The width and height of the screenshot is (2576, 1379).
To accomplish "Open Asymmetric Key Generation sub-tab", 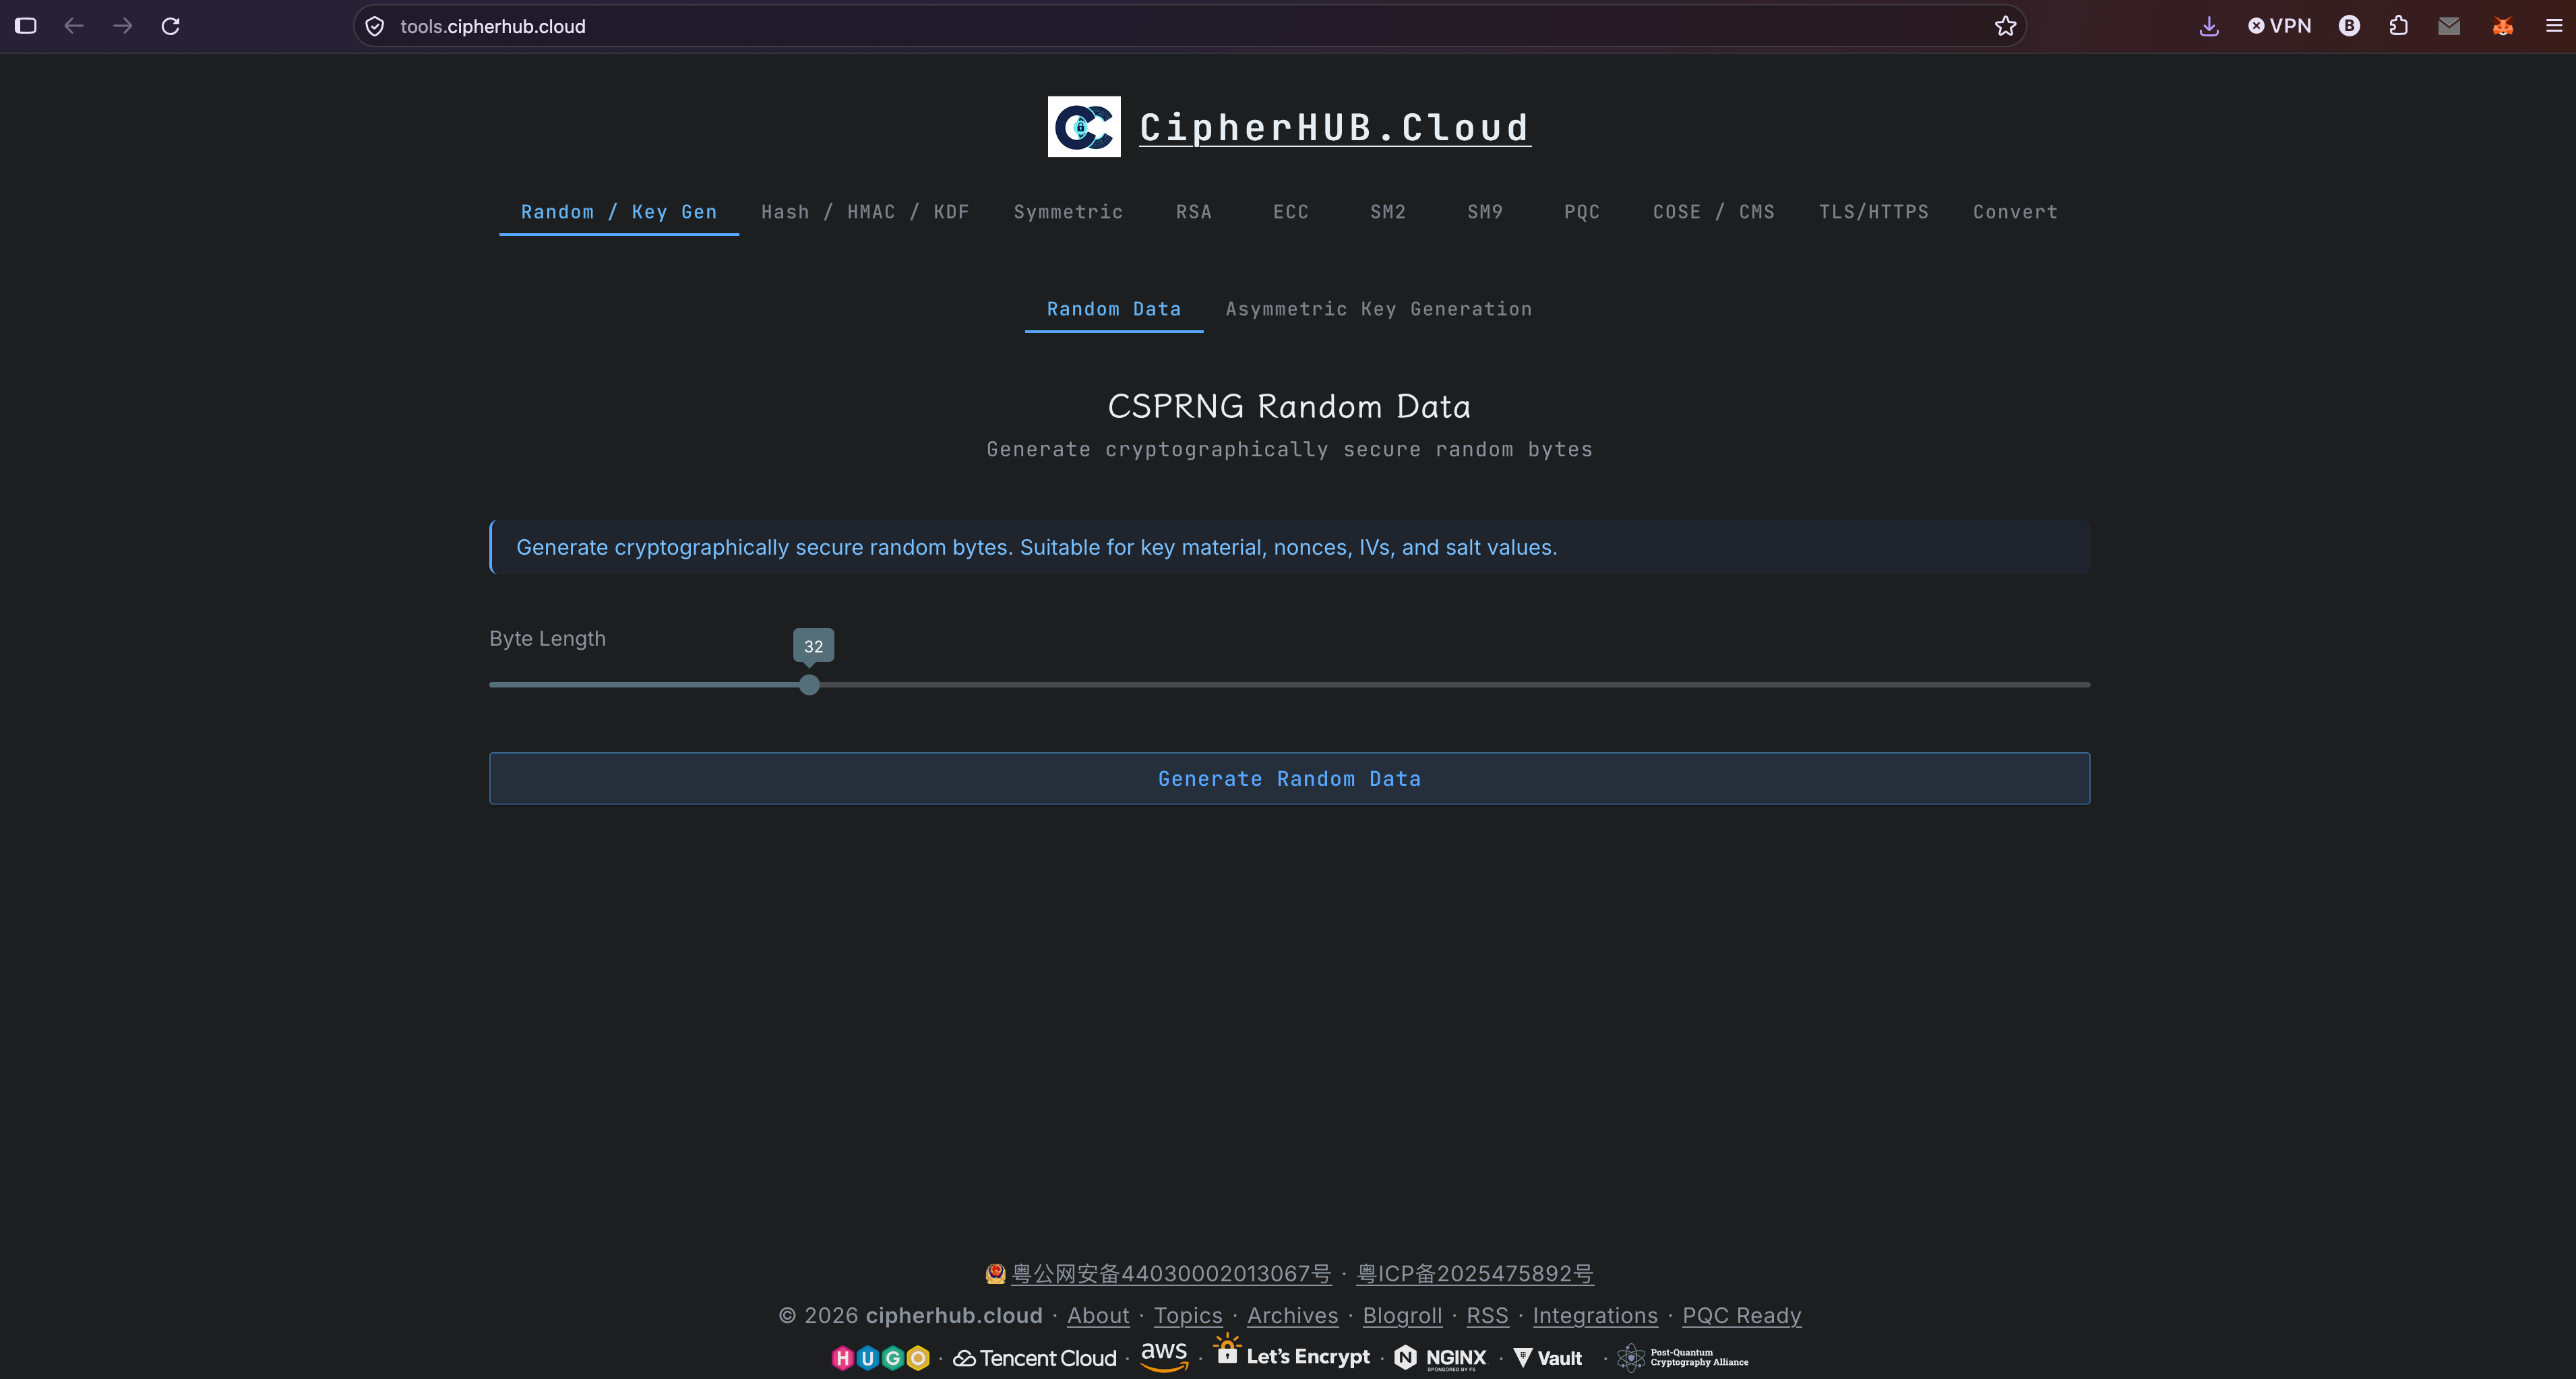I will point(1379,309).
